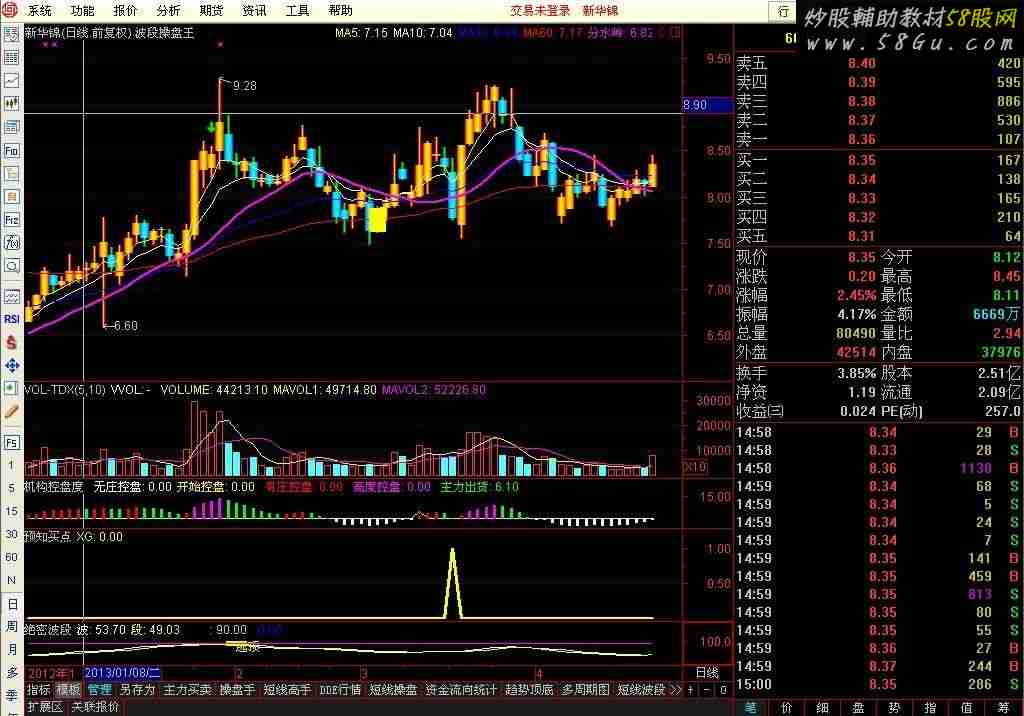Click the minus button beside template tabs
1024x716 pixels.
point(707,690)
